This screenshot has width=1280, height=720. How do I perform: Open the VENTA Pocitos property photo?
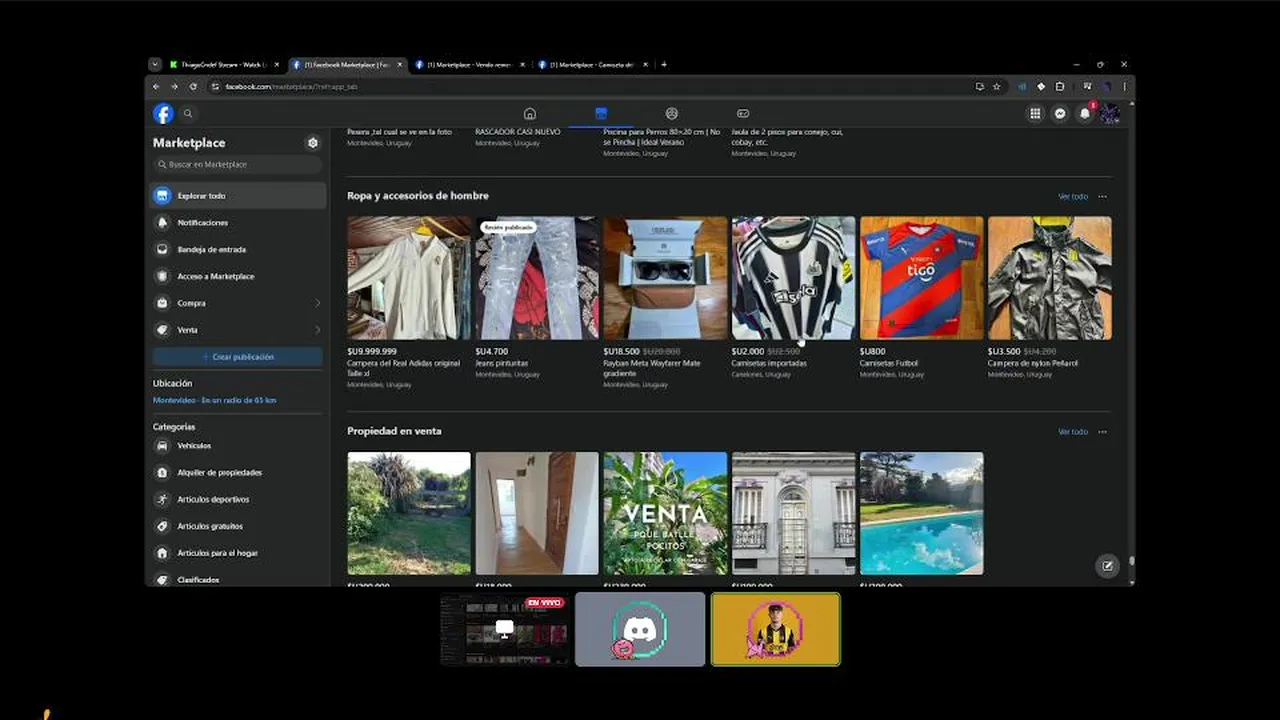665,513
